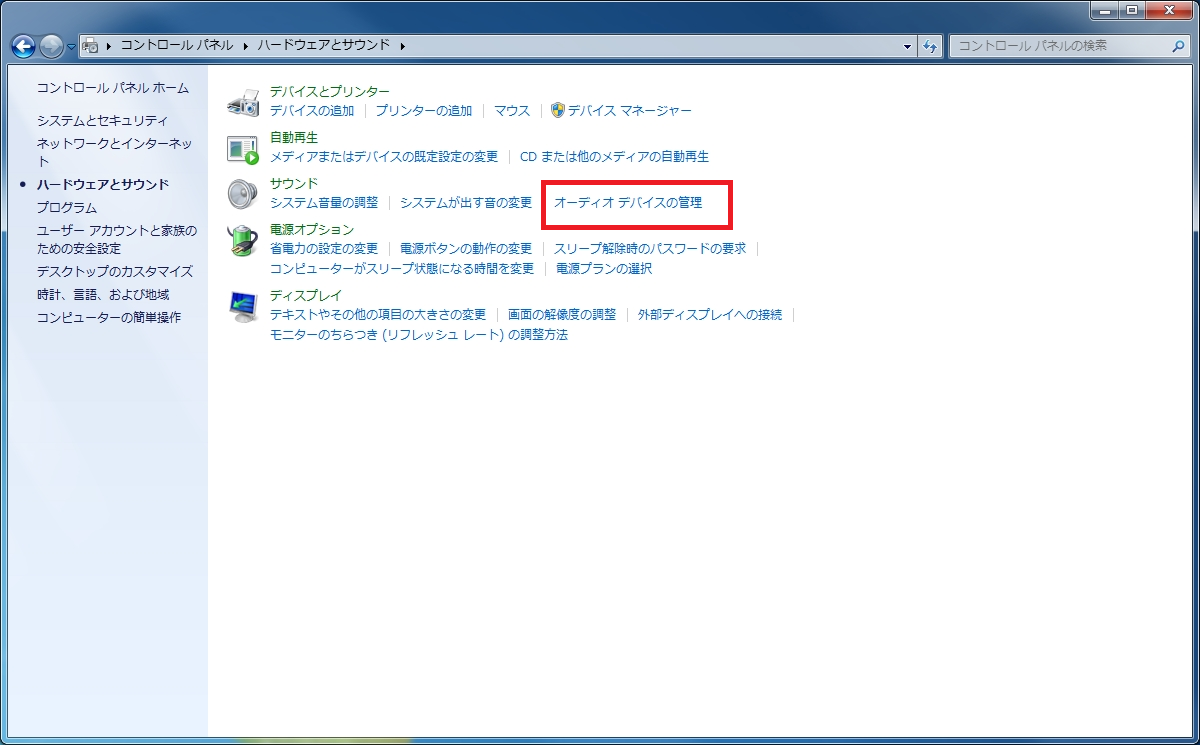Screen dimensions: 1200x745
Task: Open プログラム category in sidebar
Action: [x=67, y=208]
